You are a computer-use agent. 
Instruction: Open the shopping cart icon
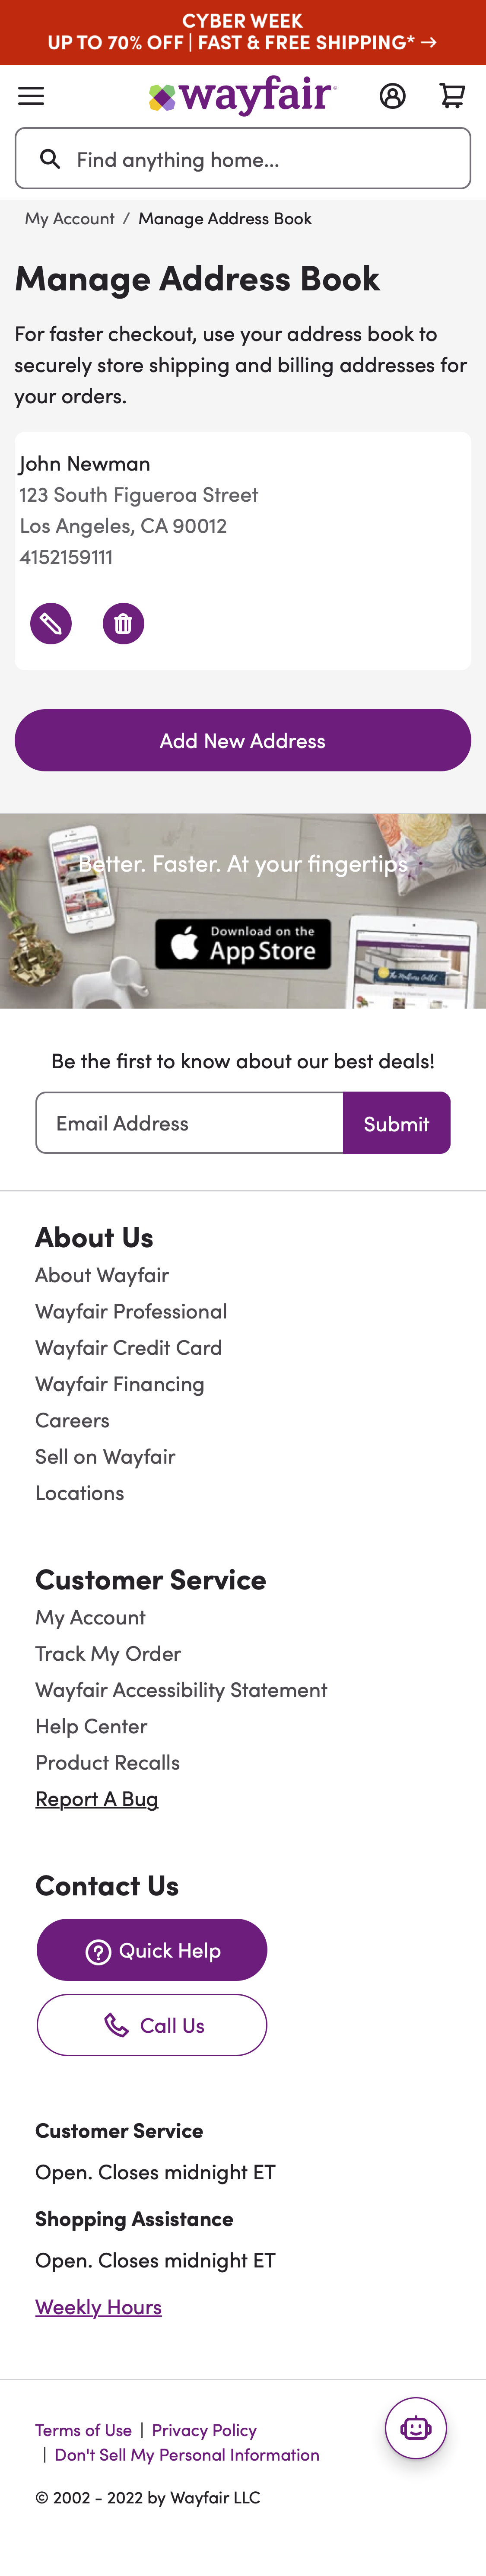(x=452, y=96)
